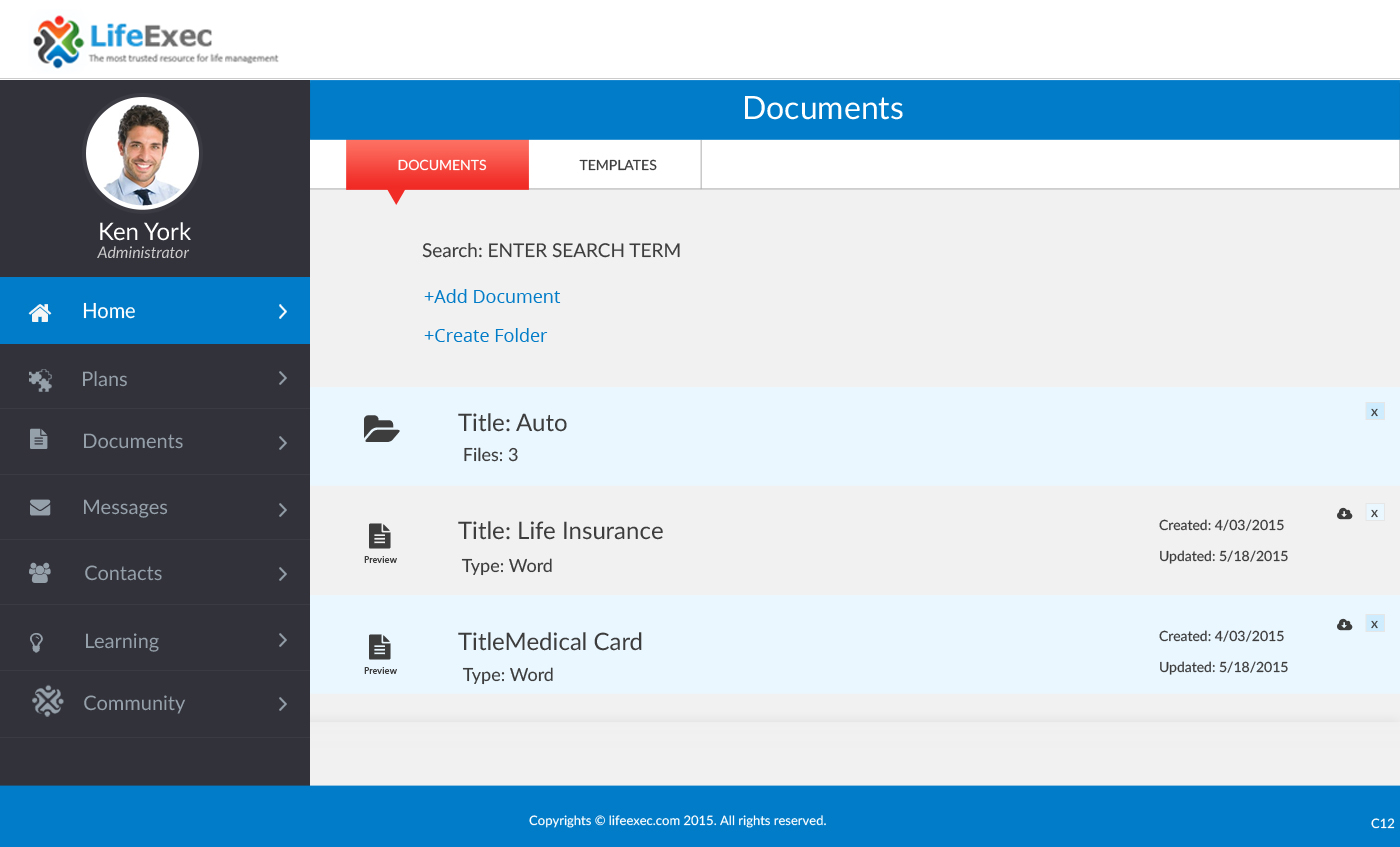Click Type: Word under Life Insurance
The width and height of the screenshot is (1400, 847).
tap(507, 566)
